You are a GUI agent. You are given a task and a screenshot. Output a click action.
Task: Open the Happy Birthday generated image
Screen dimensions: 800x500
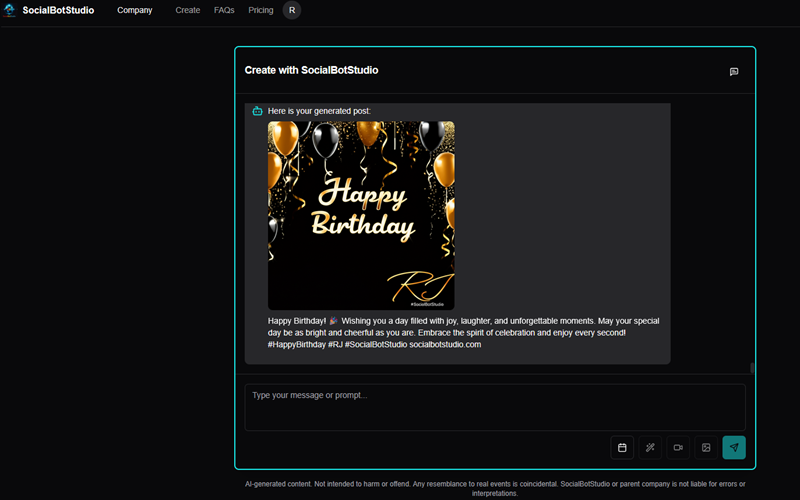point(361,215)
